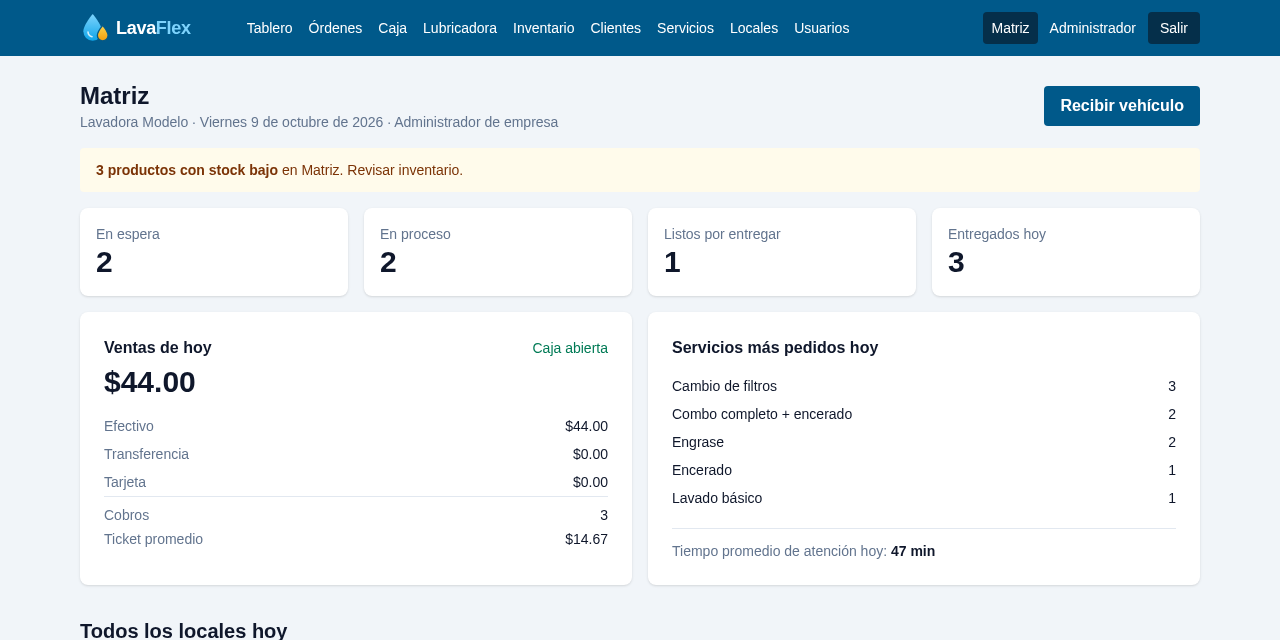This screenshot has height=640, width=1280.
Task: Select Lubricadora in the top navigation
Action: 460,28
